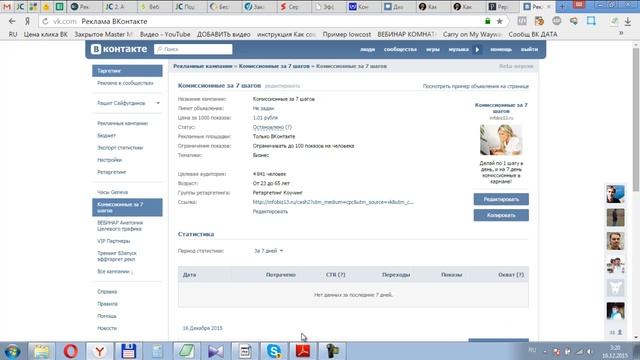Image resolution: width=640 pixels, height=360 pixels.
Task: Select the Таргетинг tab in the sidebar
Action: (x=127, y=71)
